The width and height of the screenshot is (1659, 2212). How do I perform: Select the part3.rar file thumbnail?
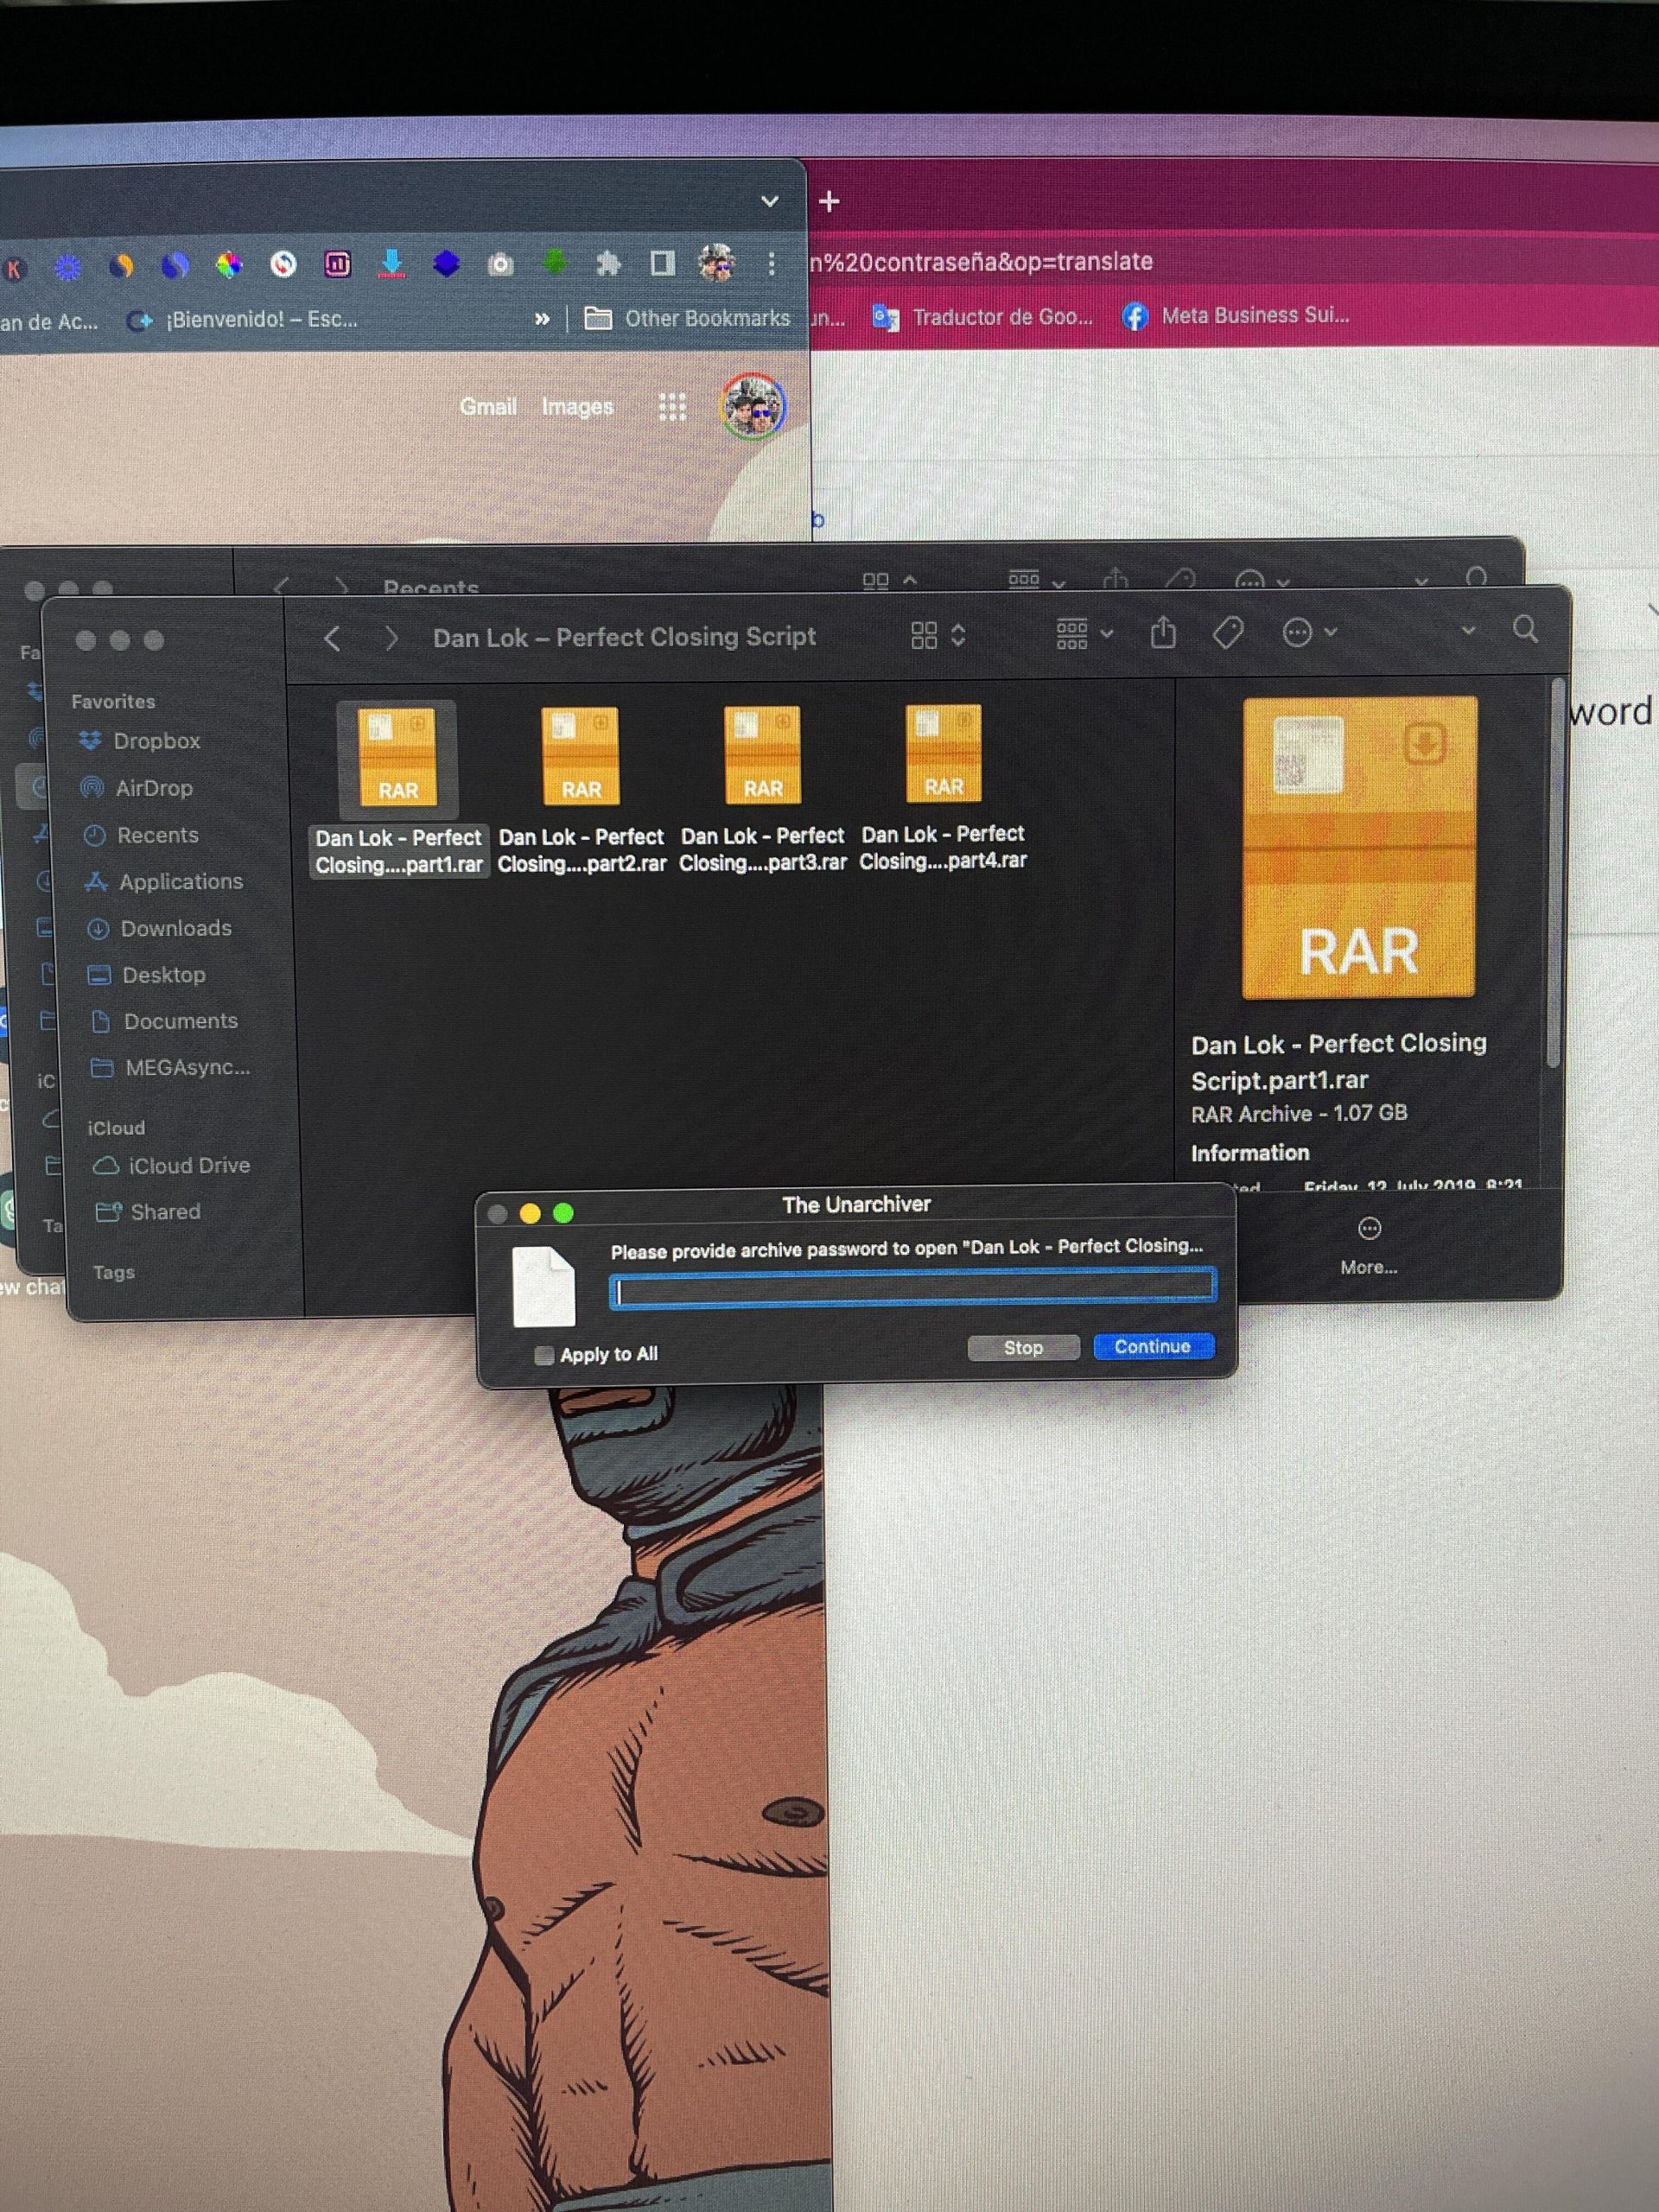click(762, 755)
